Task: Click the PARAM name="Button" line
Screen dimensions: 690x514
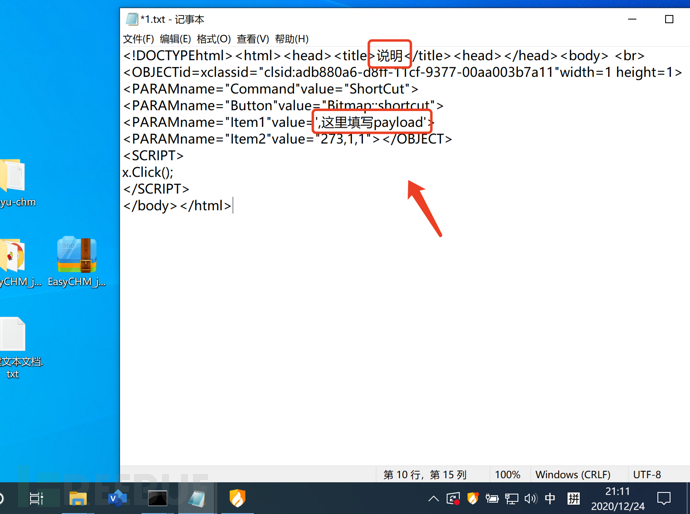Action: pyautogui.click(x=283, y=106)
